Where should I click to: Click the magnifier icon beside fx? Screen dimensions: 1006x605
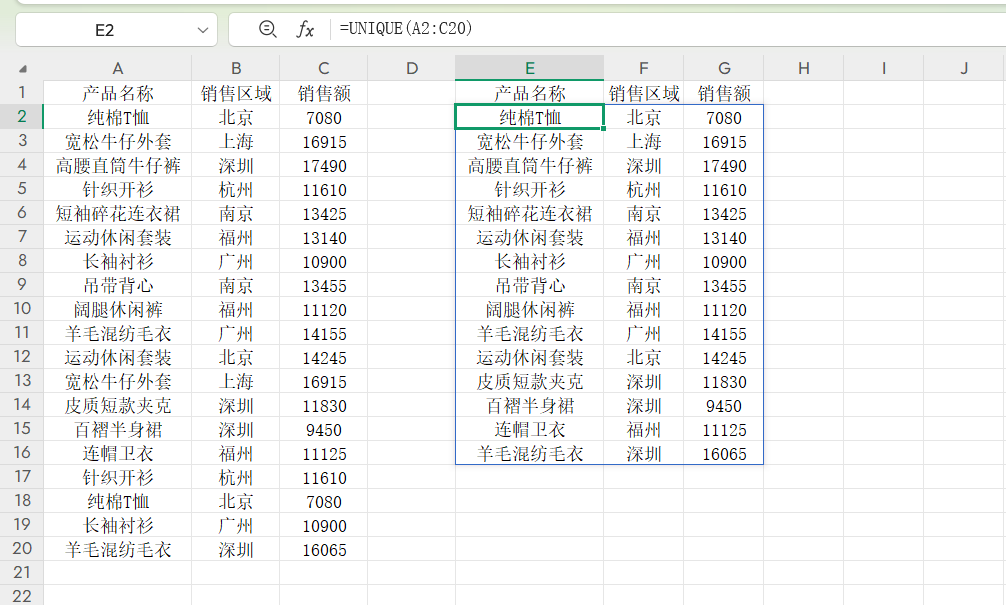[x=267, y=30]
